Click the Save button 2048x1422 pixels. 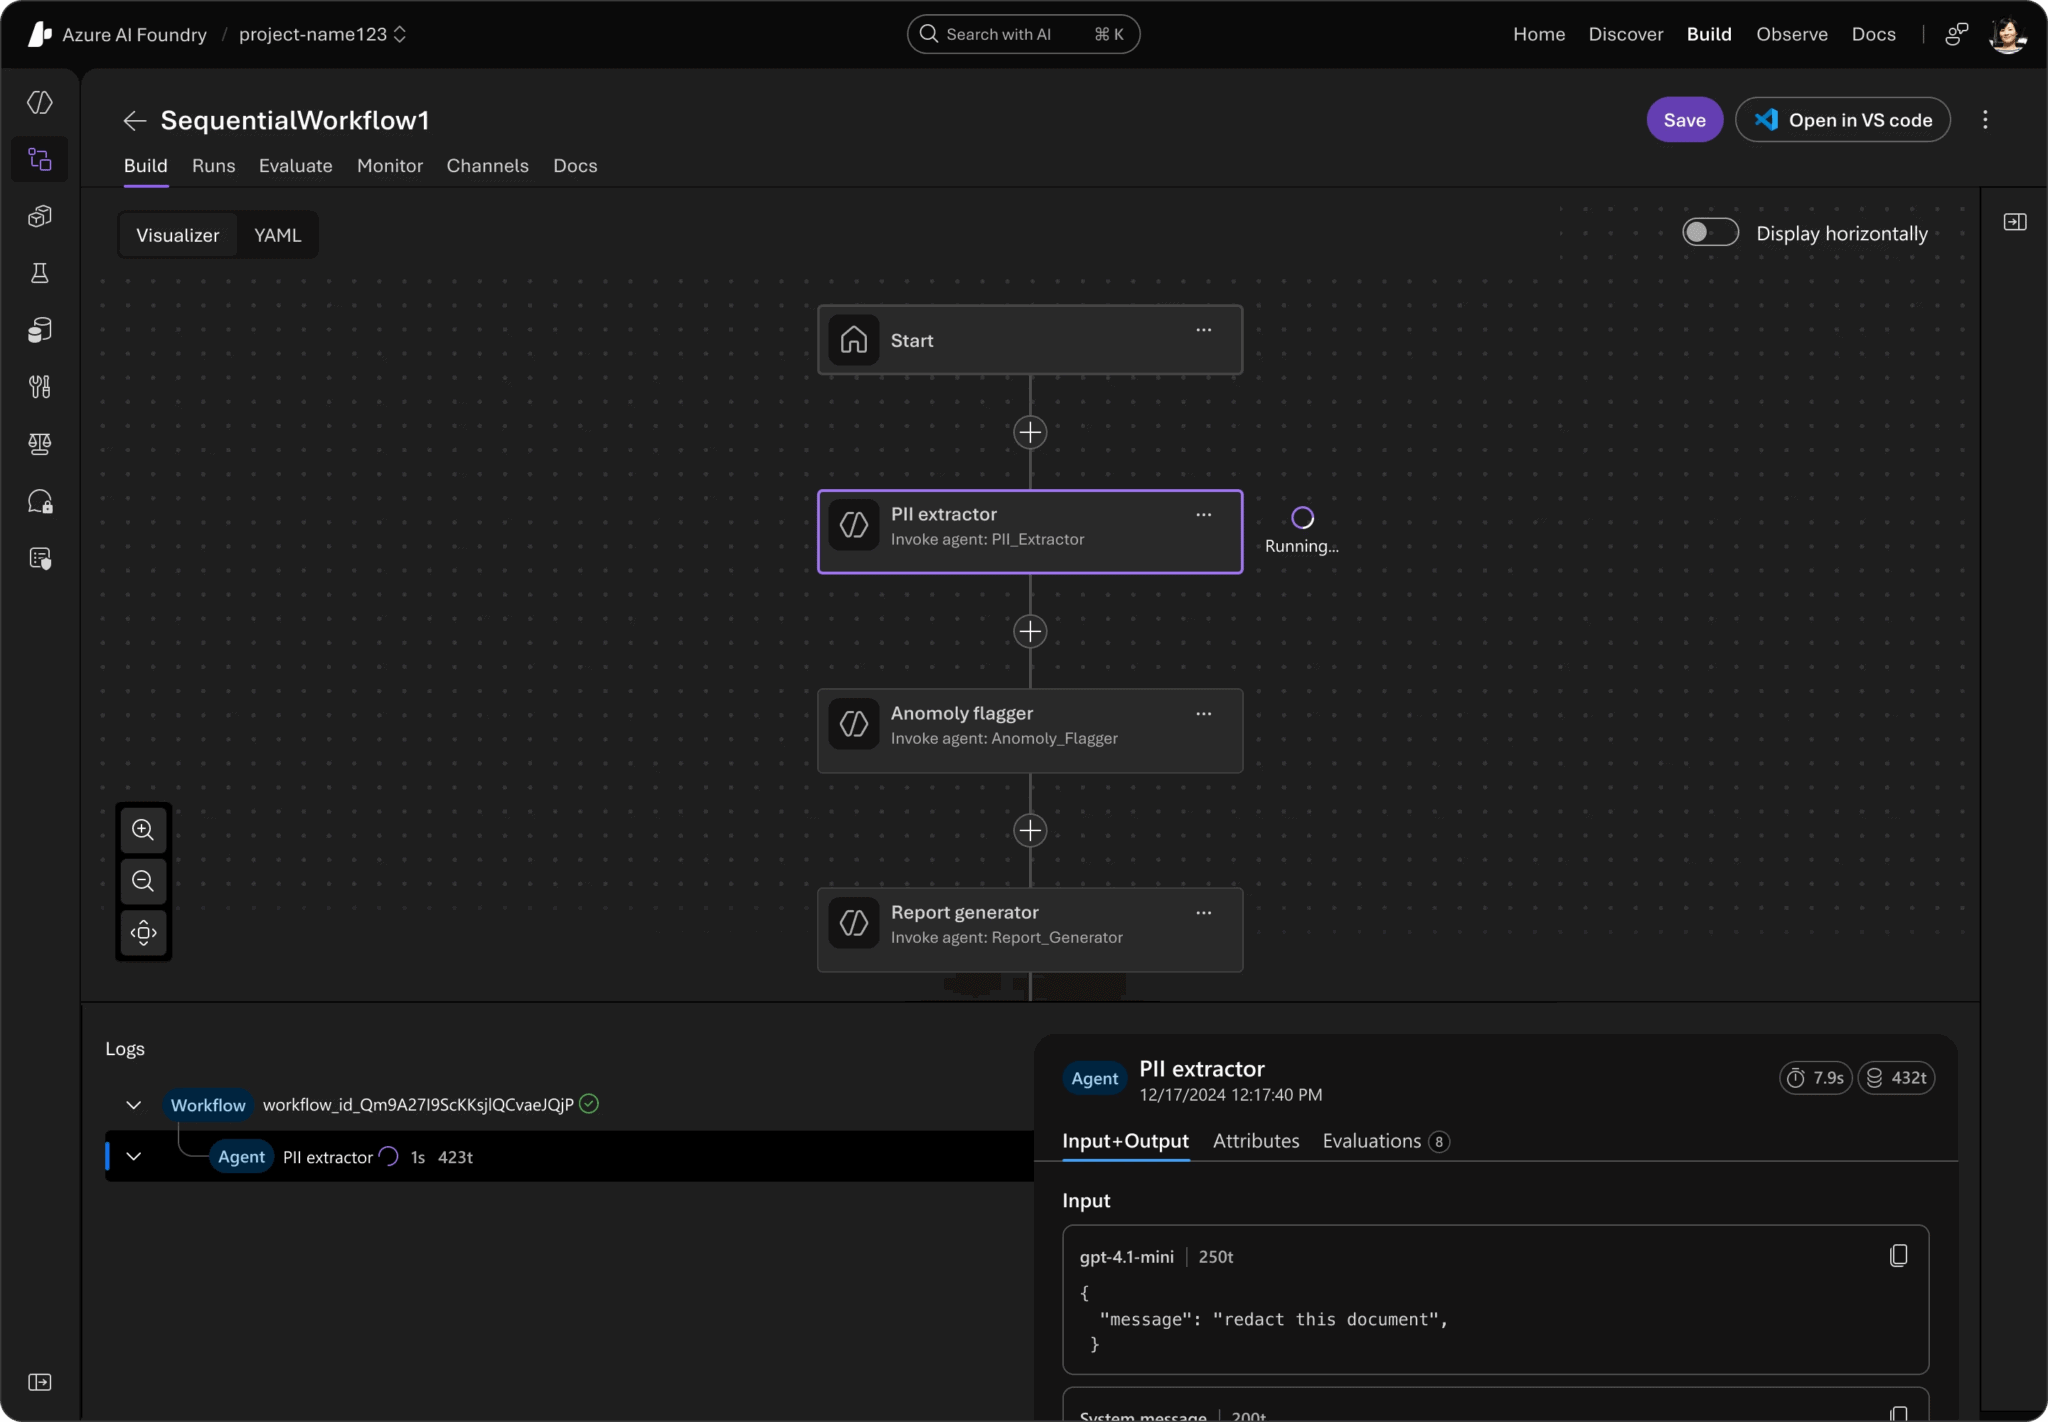point(1684,119)
